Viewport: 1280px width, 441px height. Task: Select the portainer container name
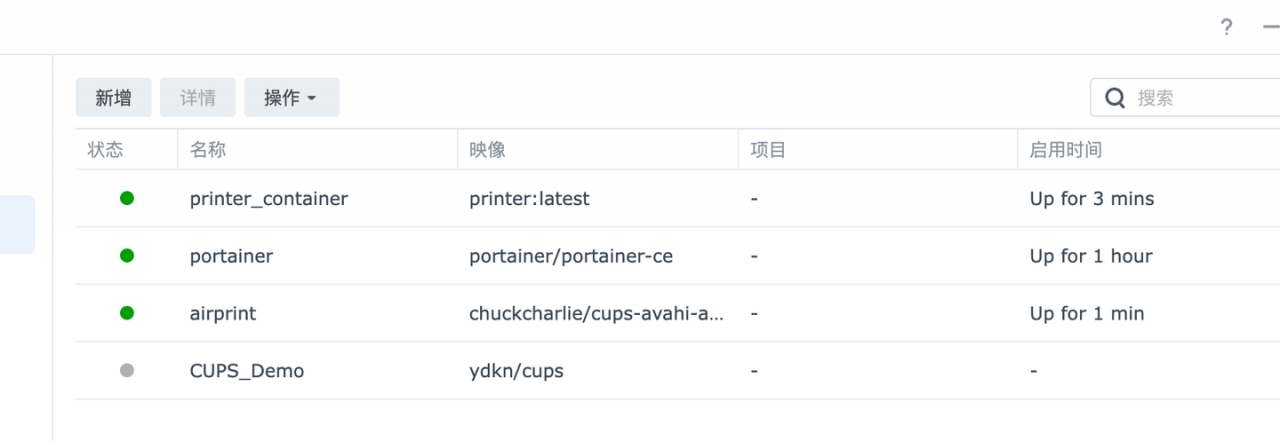[231, 256]
